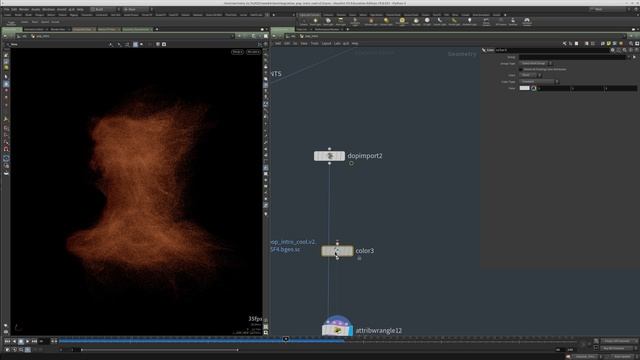Open the color wheel picker beside swatch
The image size is (640, 360).
coord(533,88)
